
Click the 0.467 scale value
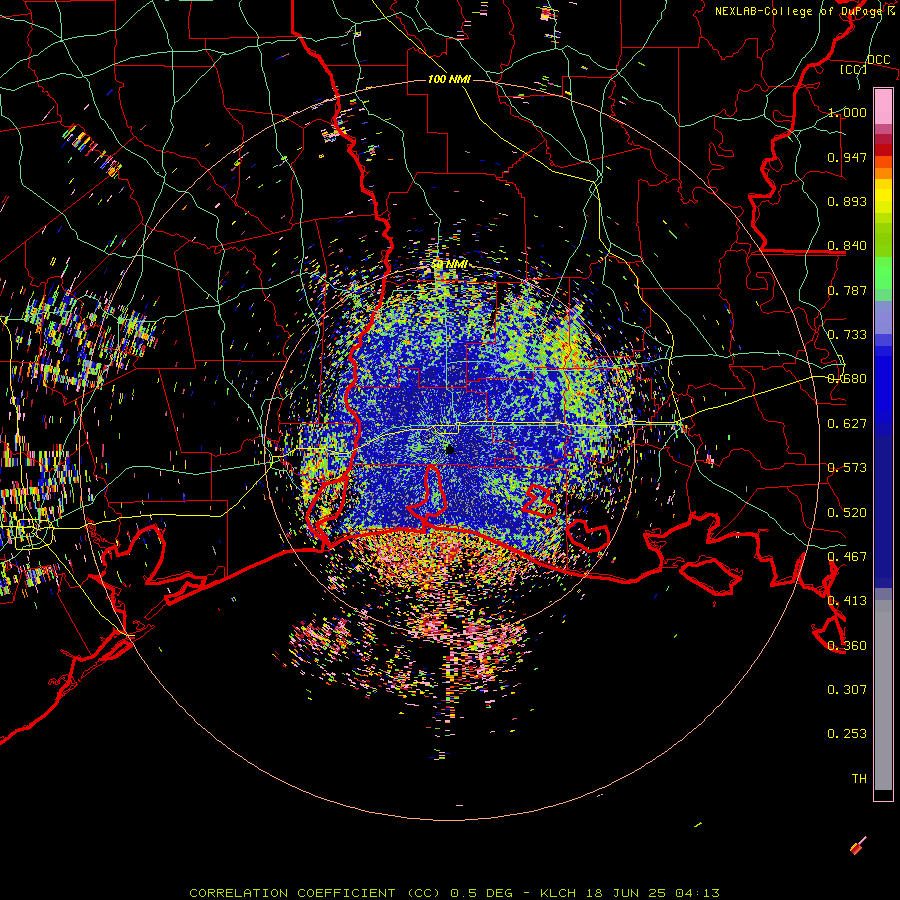(847, 557)
